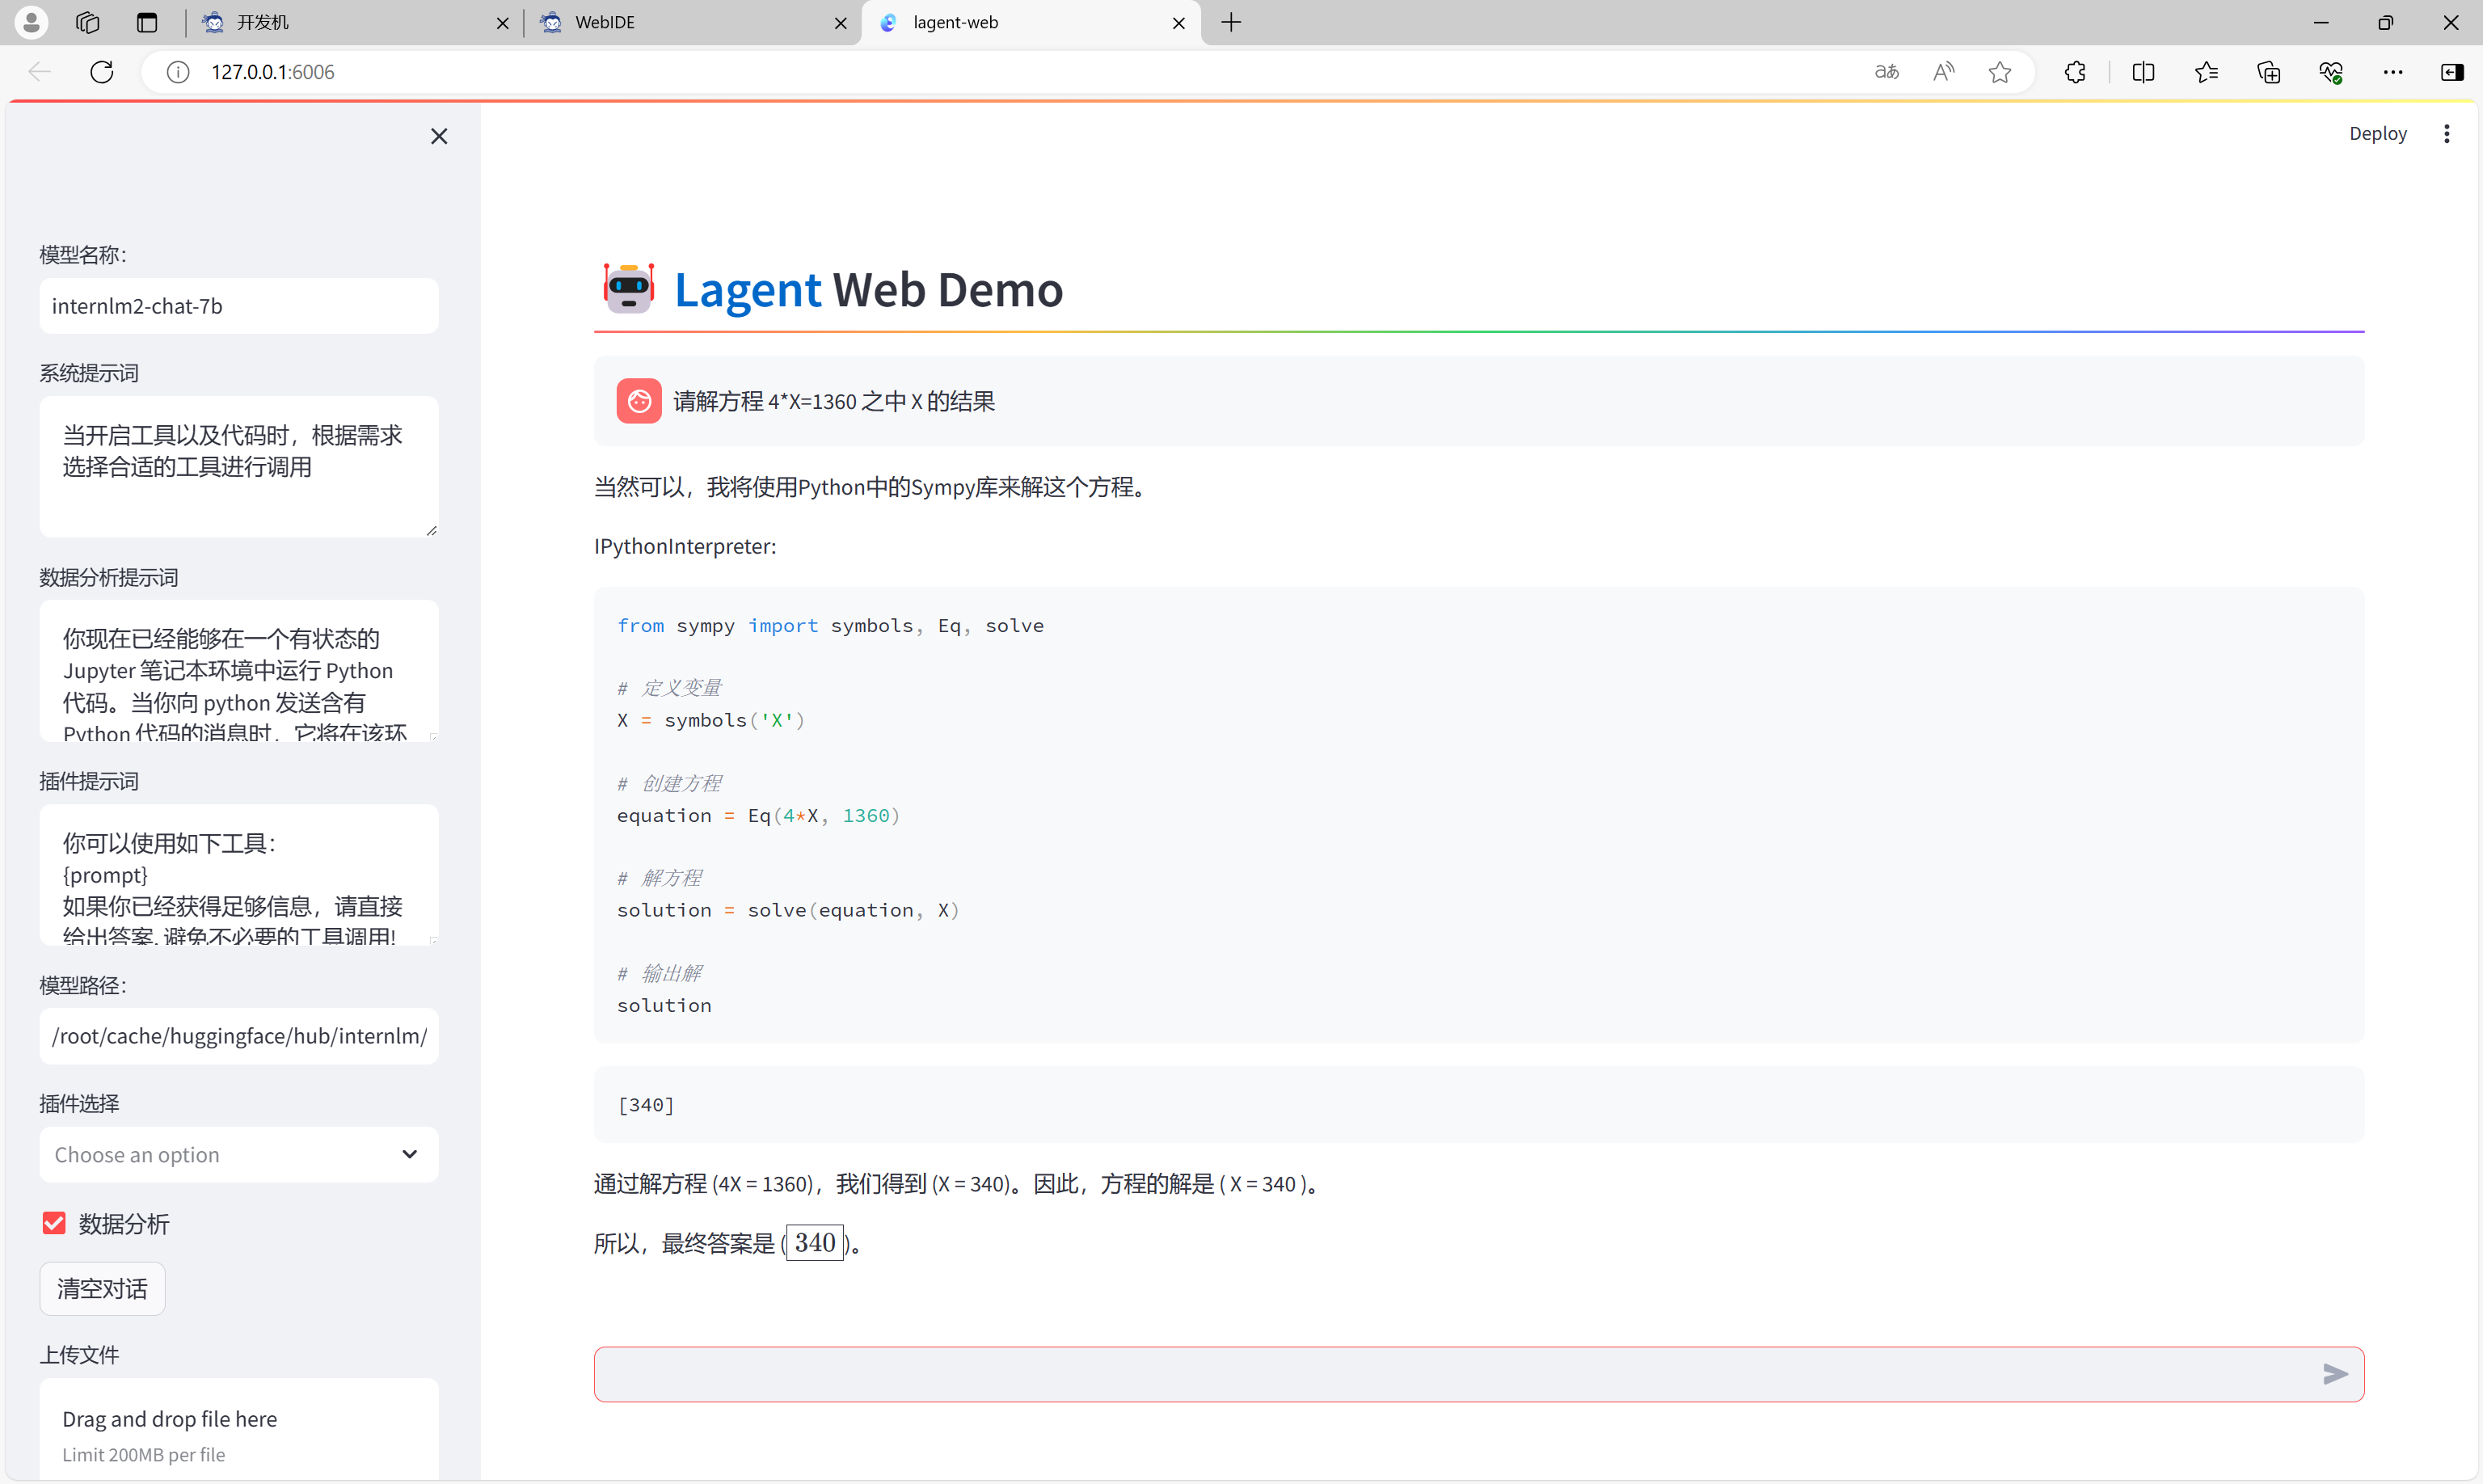Close the WebIDE tab

[x=840, y=23]
